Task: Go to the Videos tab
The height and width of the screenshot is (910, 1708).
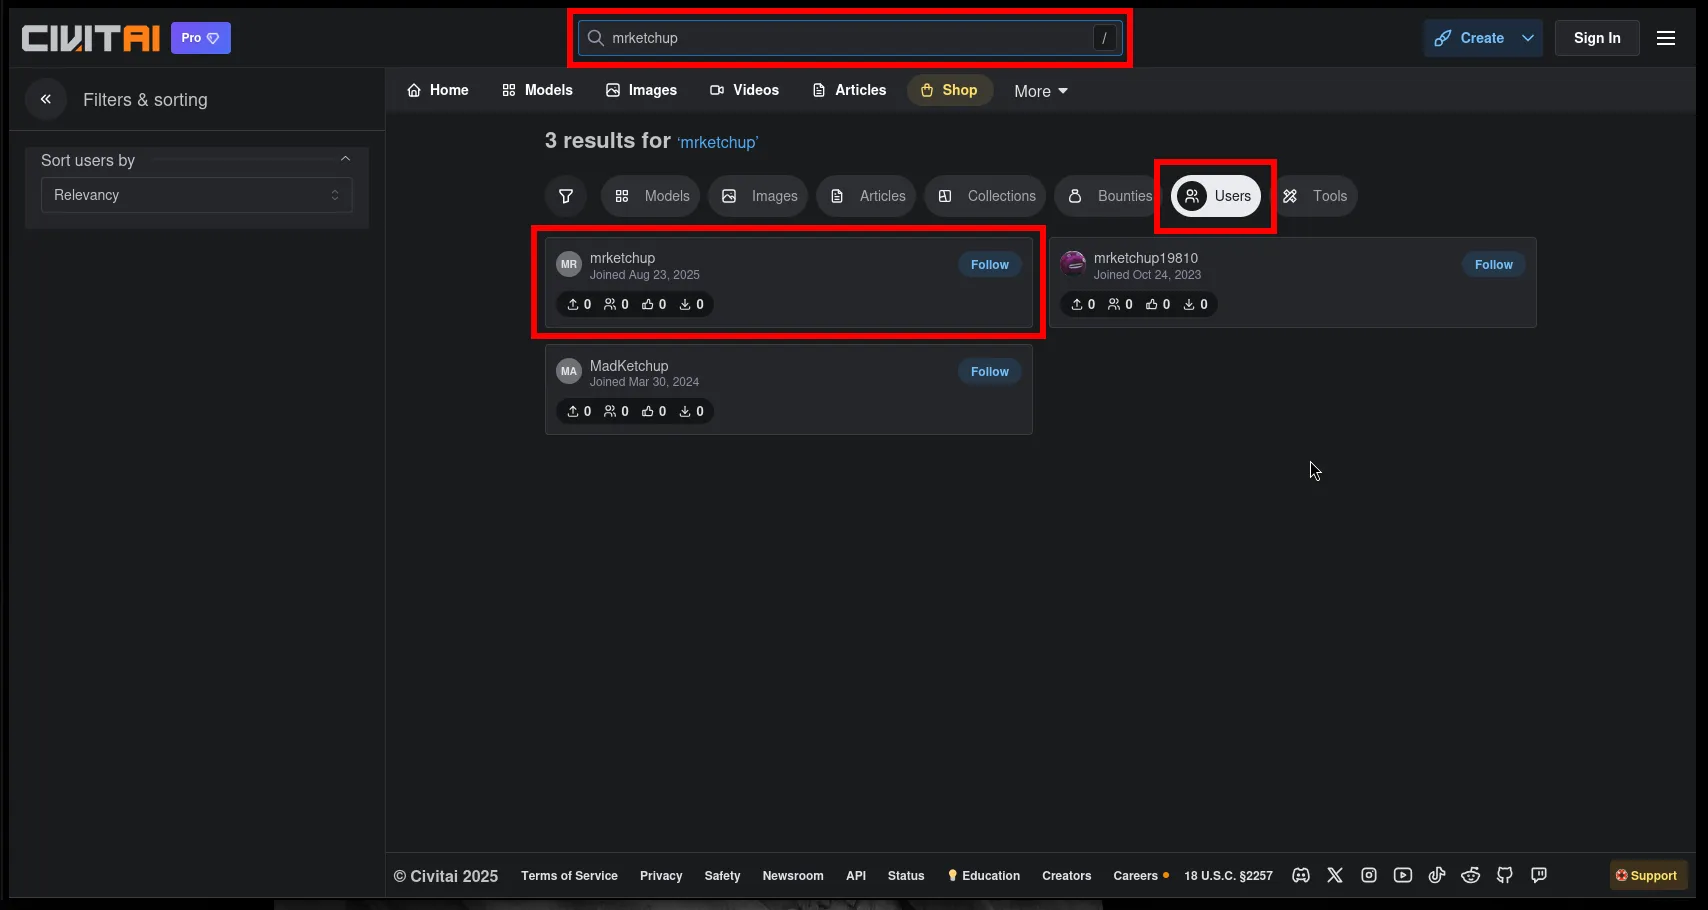Action: [x=744, y=90]
